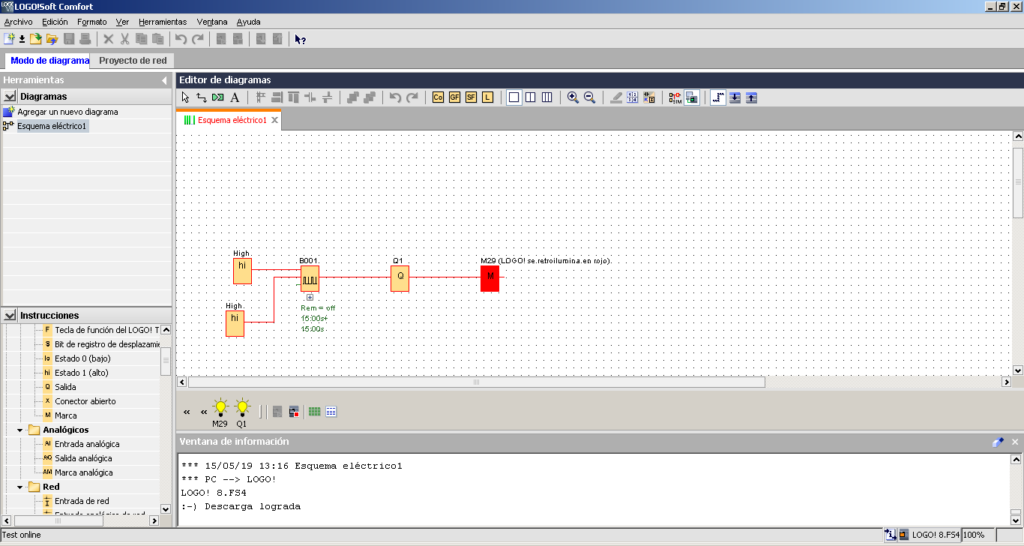Select the selection arrow tool
This screenshot has height=546, width=1024.
(185, 97)
